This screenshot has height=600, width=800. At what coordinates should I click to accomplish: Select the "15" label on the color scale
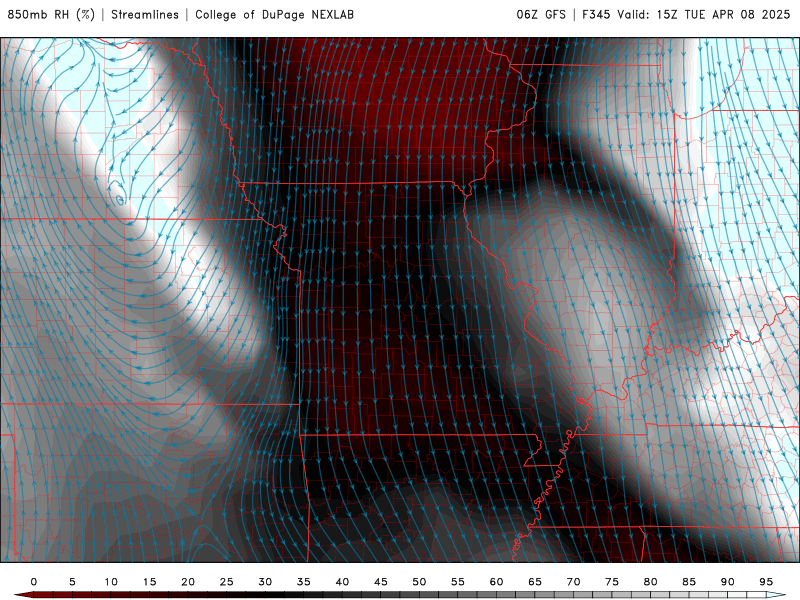pyautogui.click(x=149, y=582)
